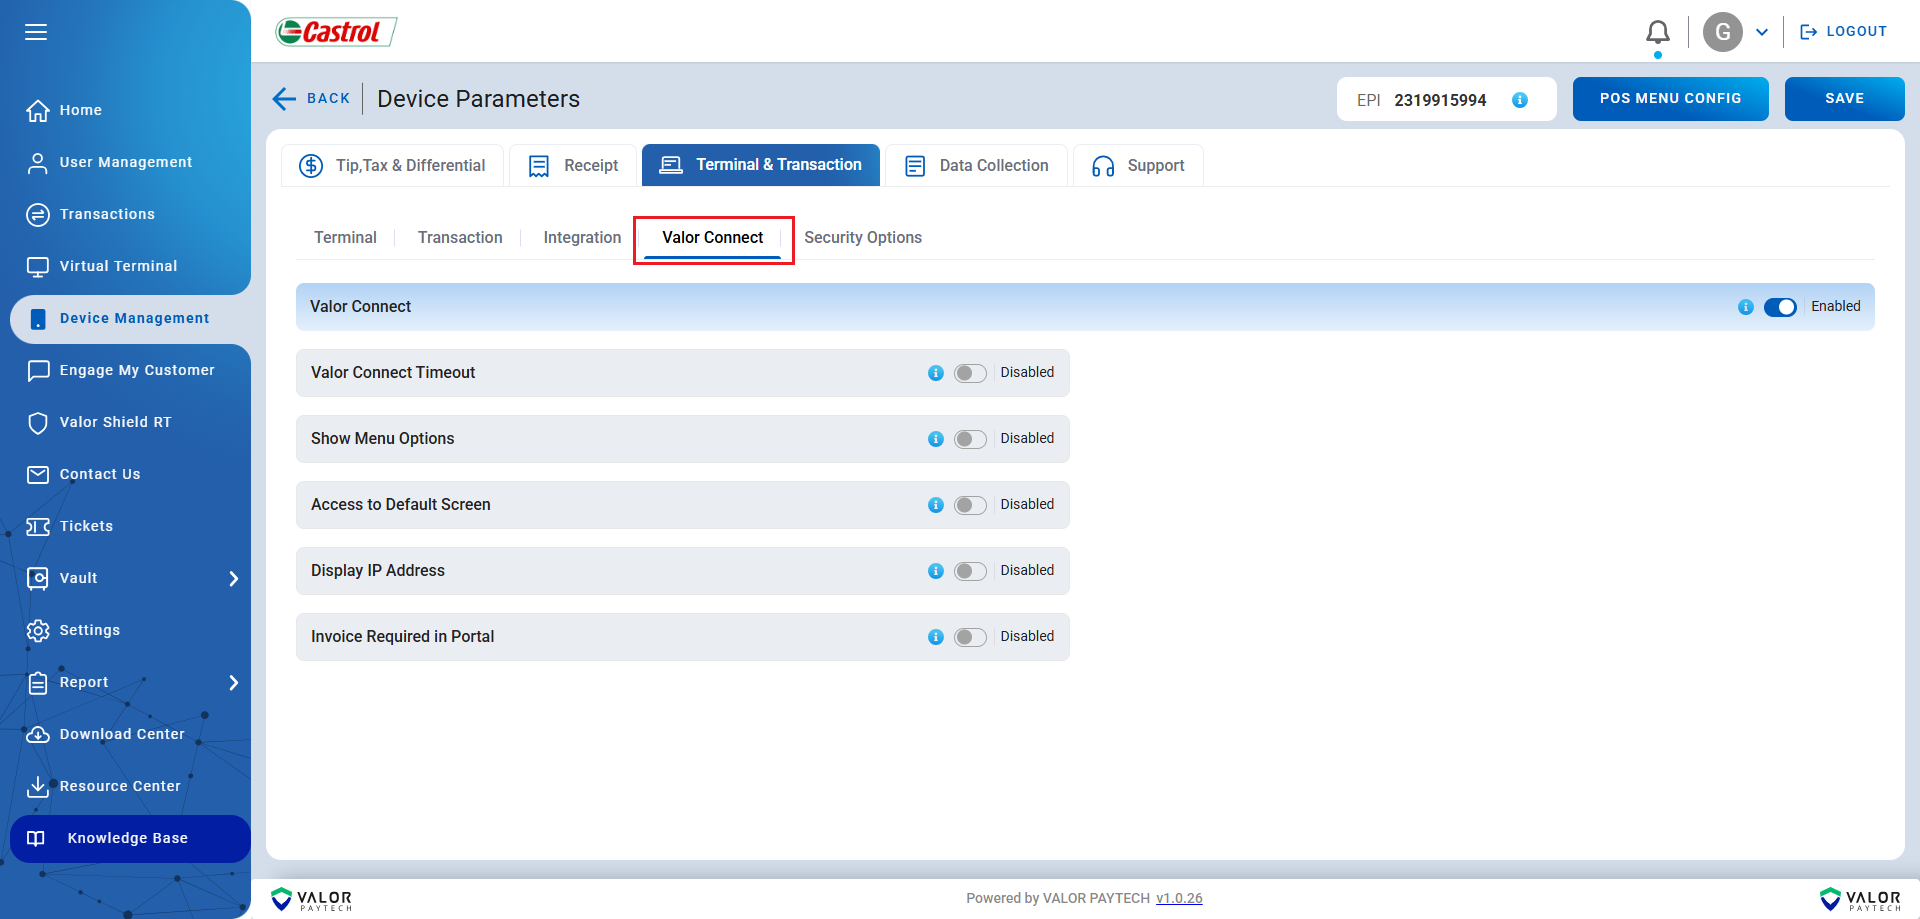Click the Resource Center download icon

point(38,786)
